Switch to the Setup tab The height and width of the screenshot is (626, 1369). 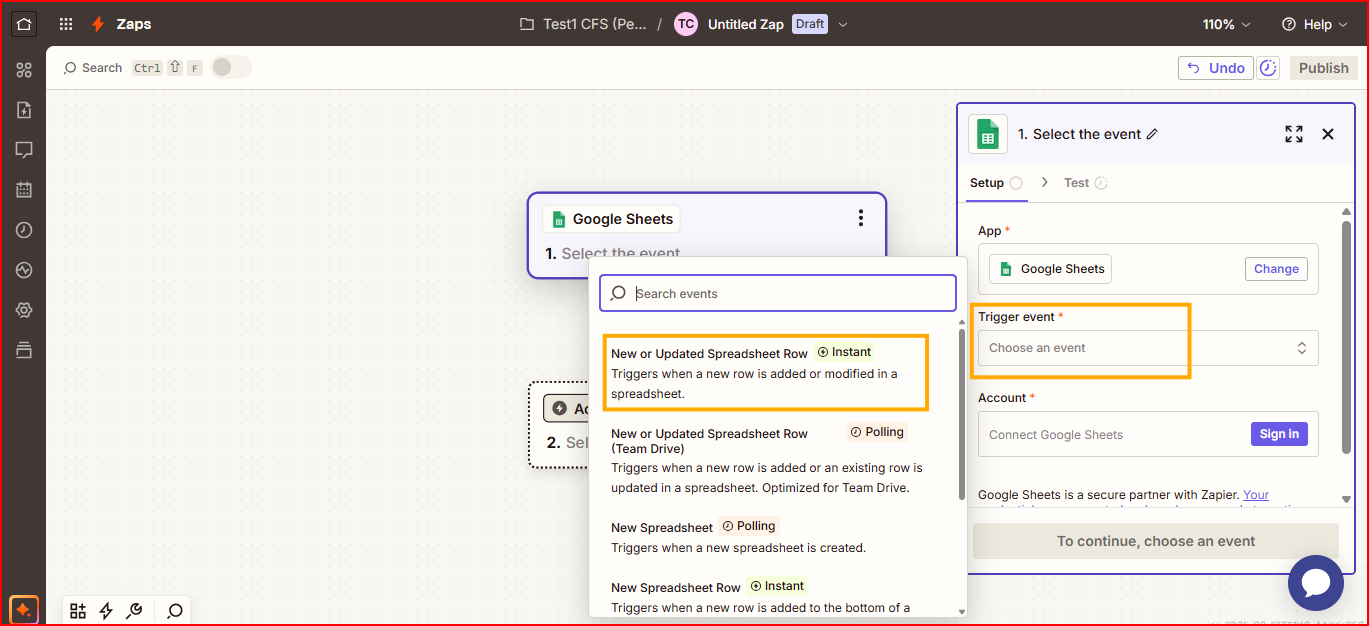996,183
